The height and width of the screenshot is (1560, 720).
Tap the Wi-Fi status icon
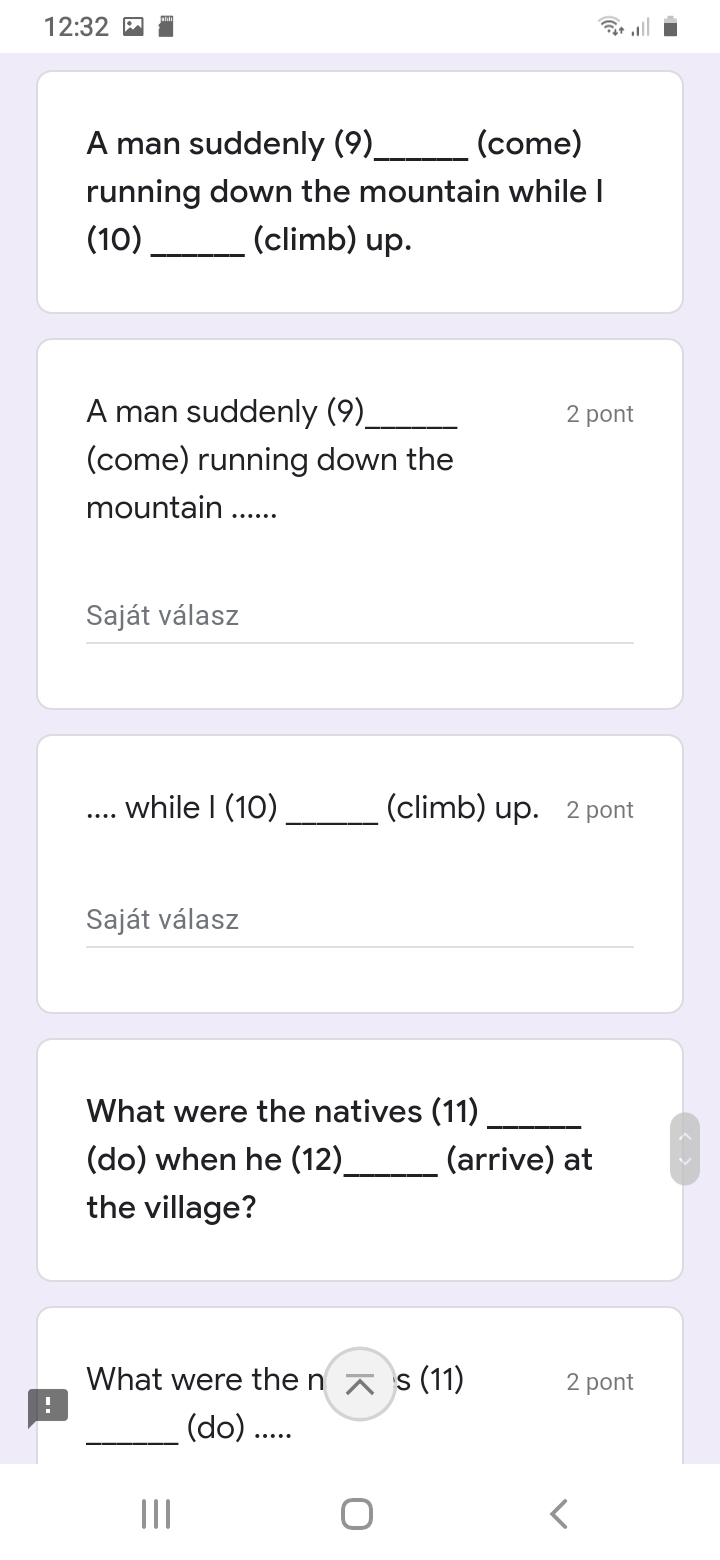pos(609,27)
